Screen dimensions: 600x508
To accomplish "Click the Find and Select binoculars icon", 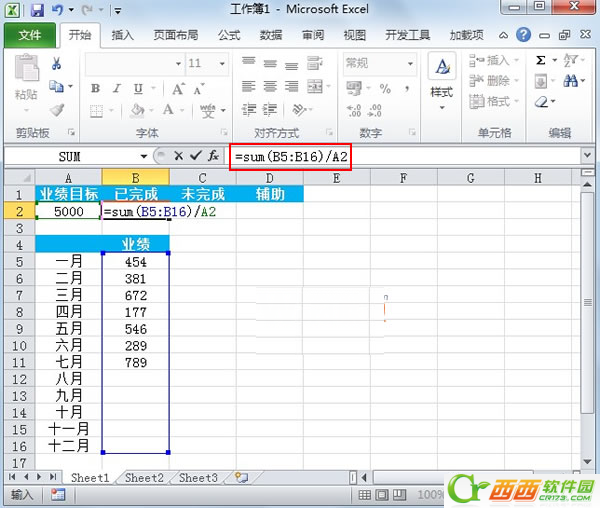I will 570,81.
